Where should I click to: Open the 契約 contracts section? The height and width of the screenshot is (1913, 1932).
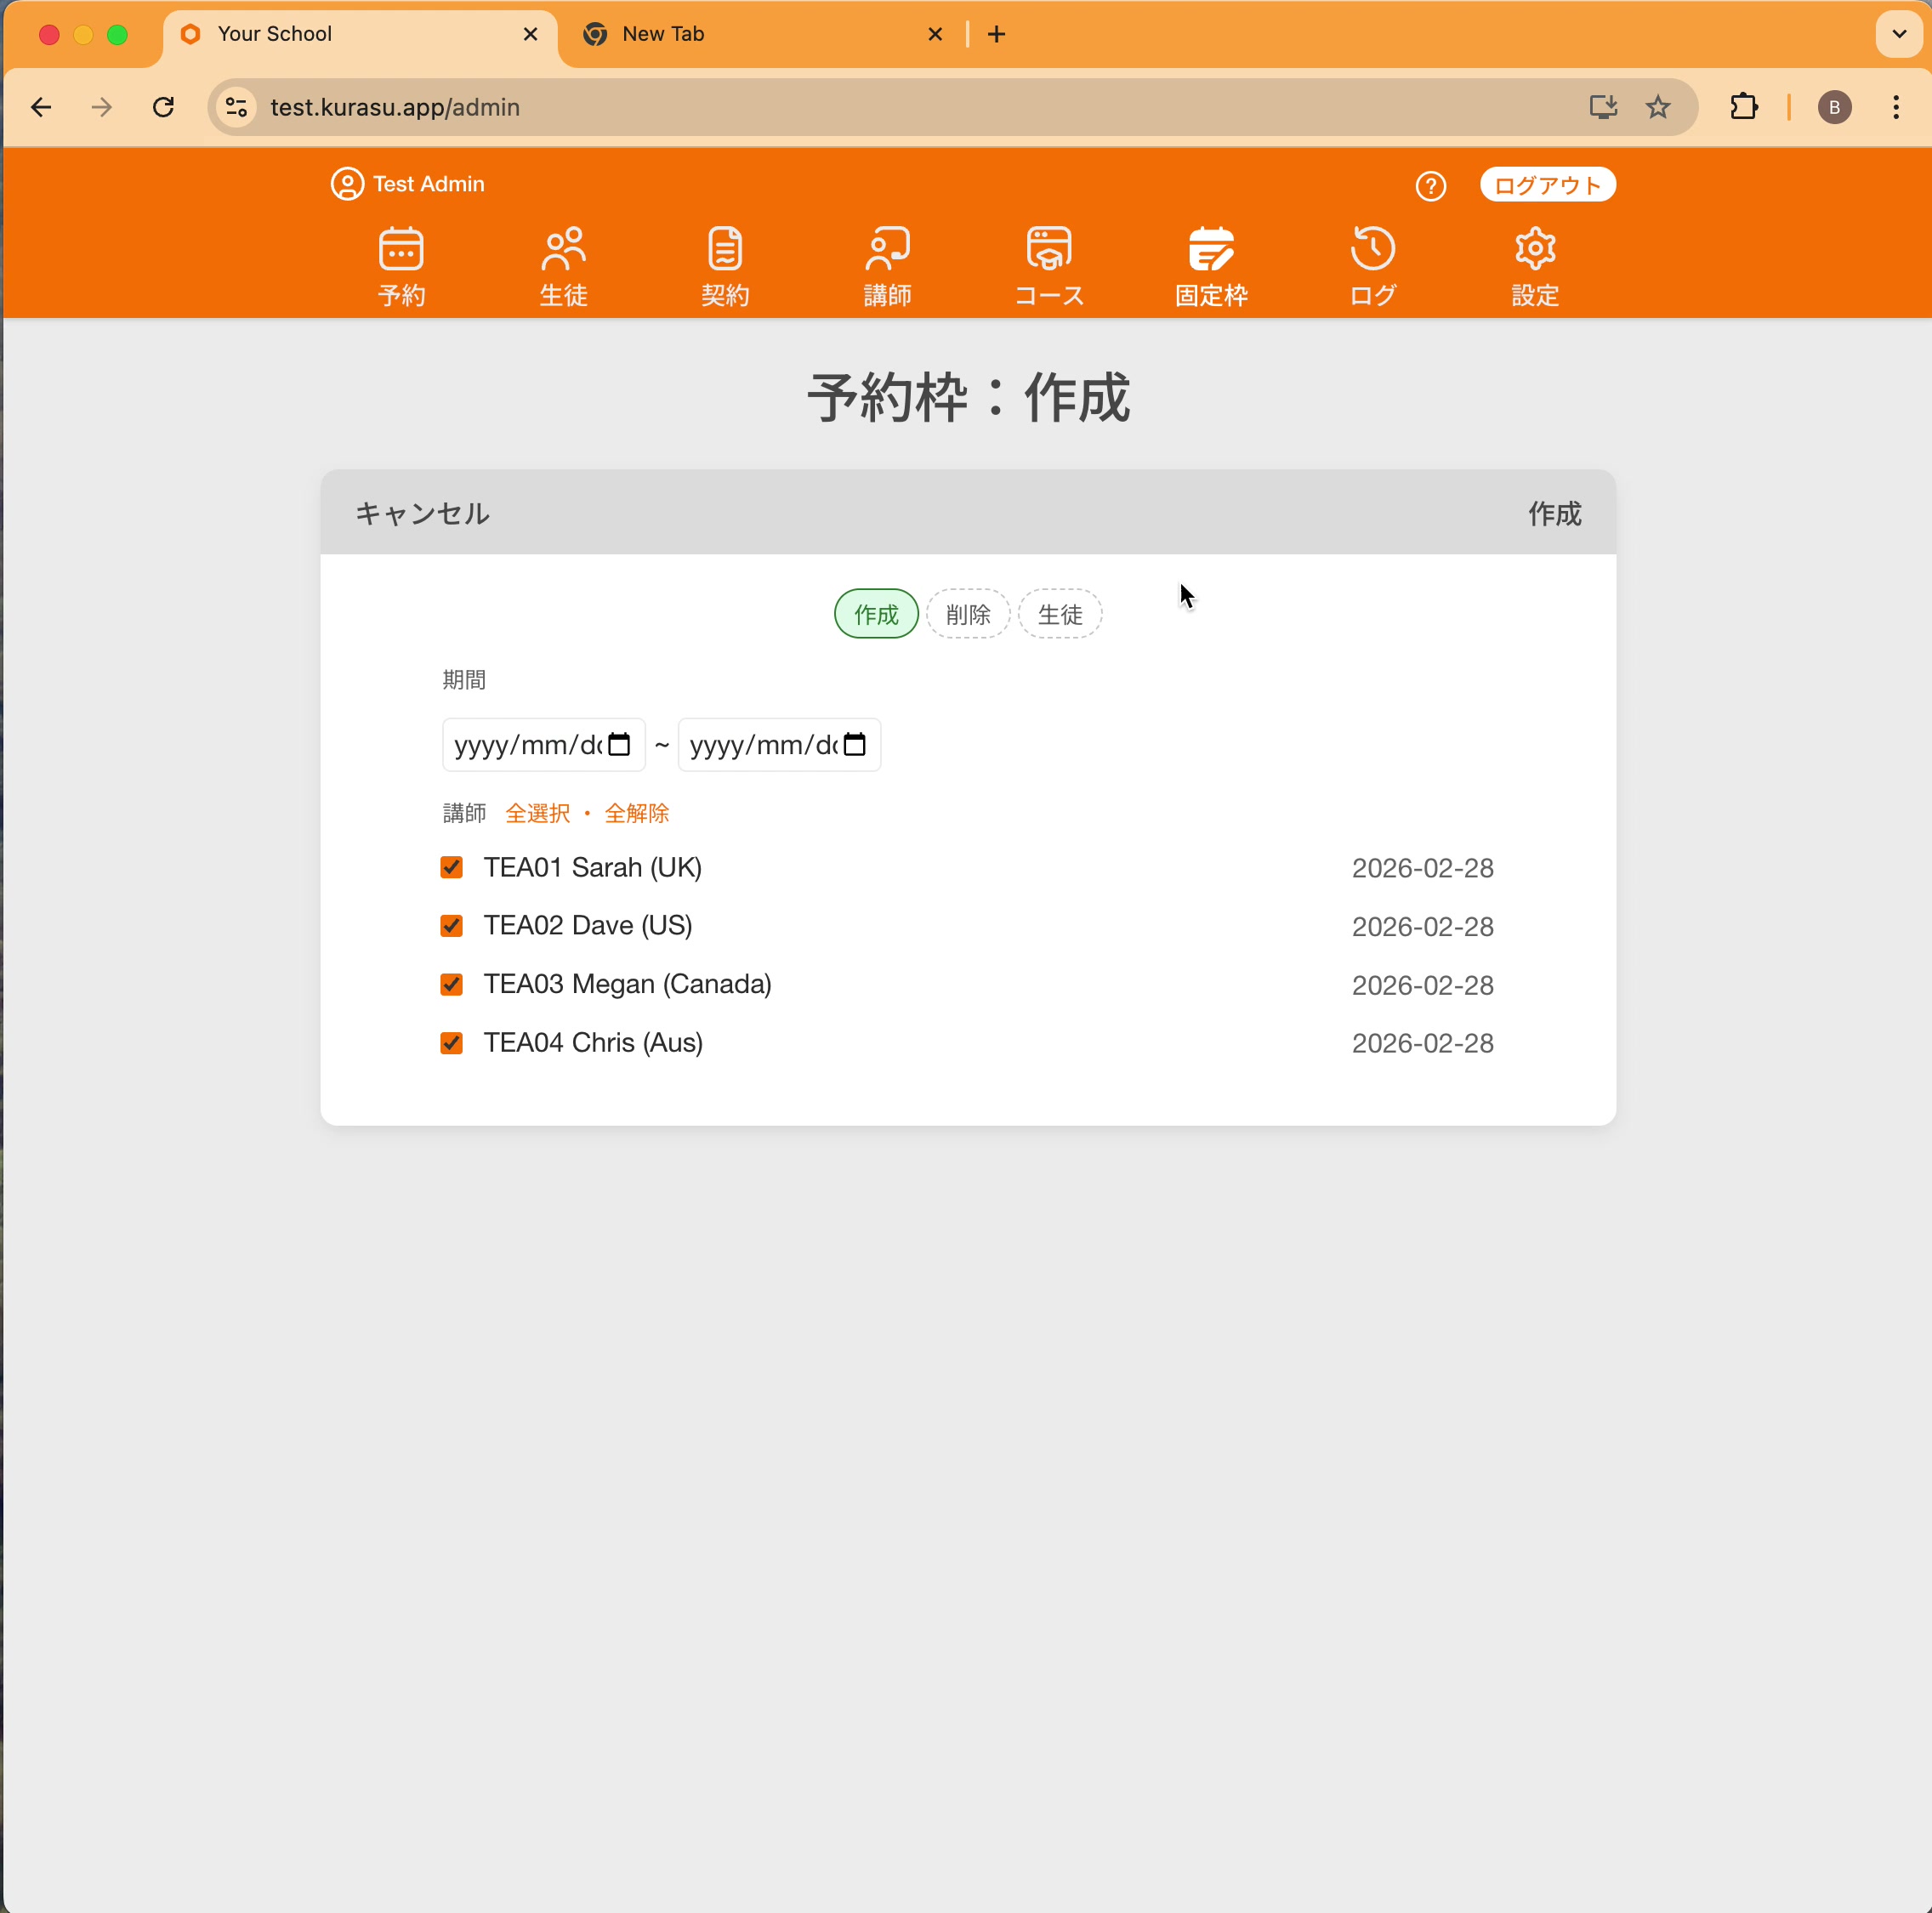(725, 265)
